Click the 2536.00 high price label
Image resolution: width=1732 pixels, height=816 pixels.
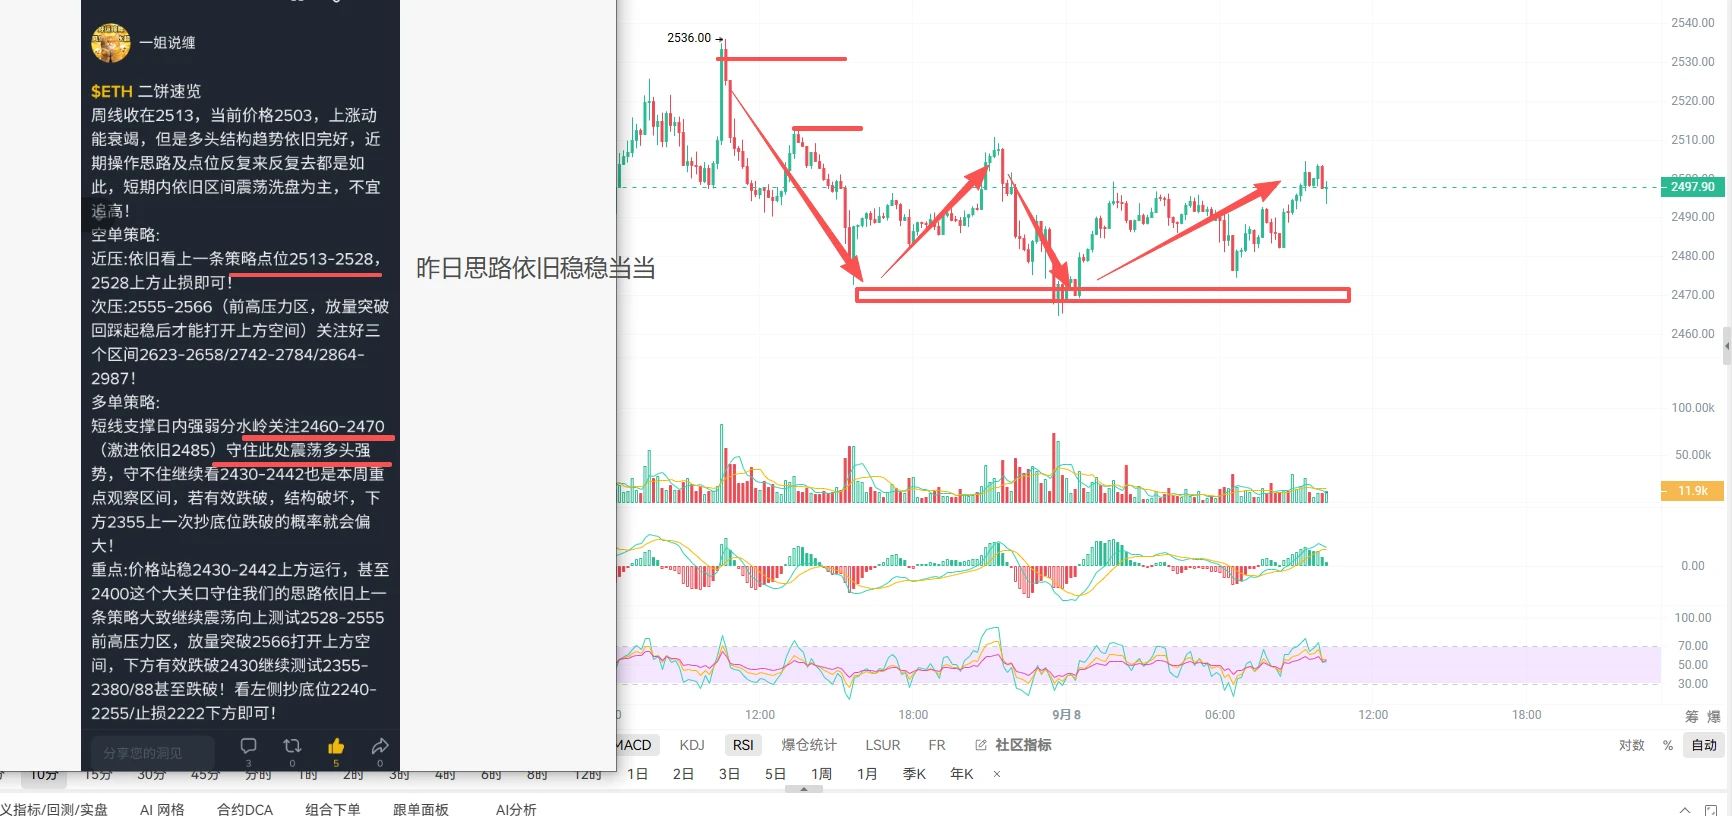click(689, 38)
